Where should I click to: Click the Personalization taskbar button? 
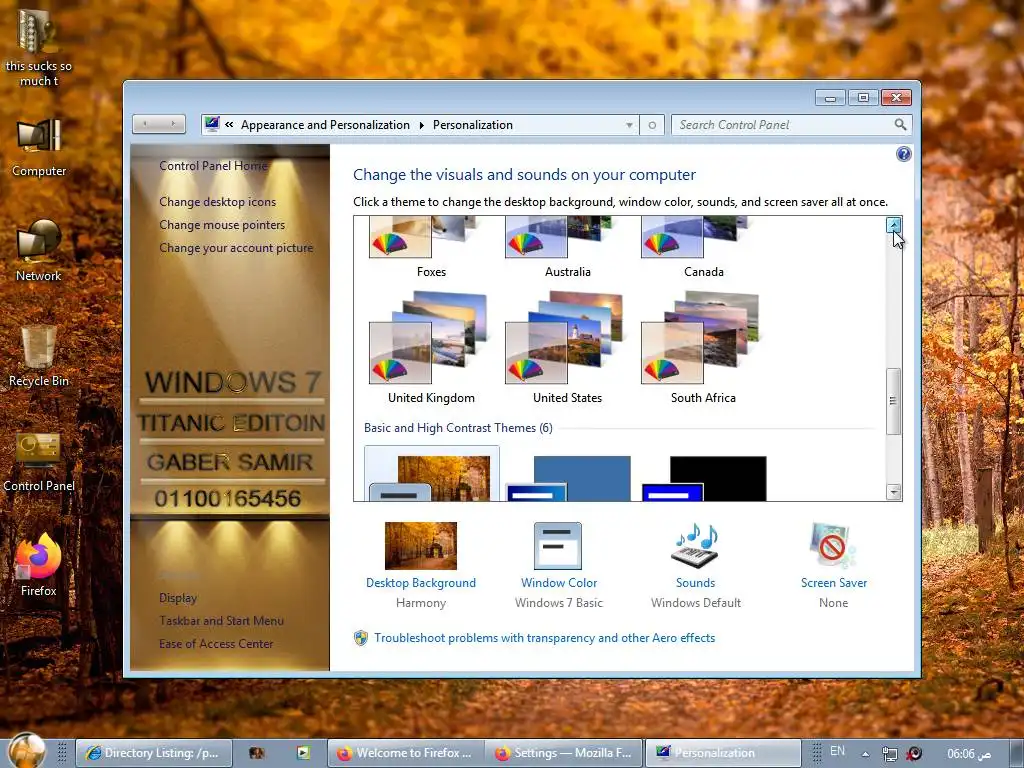(723, 753)
